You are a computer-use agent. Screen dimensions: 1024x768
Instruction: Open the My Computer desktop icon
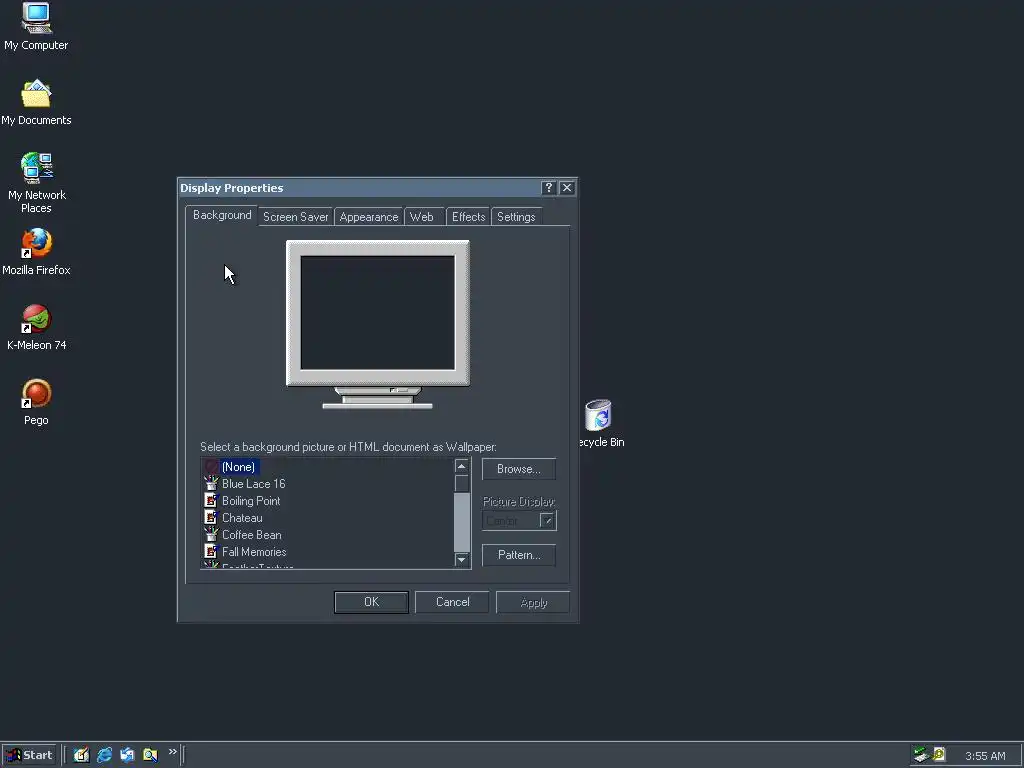36,26
